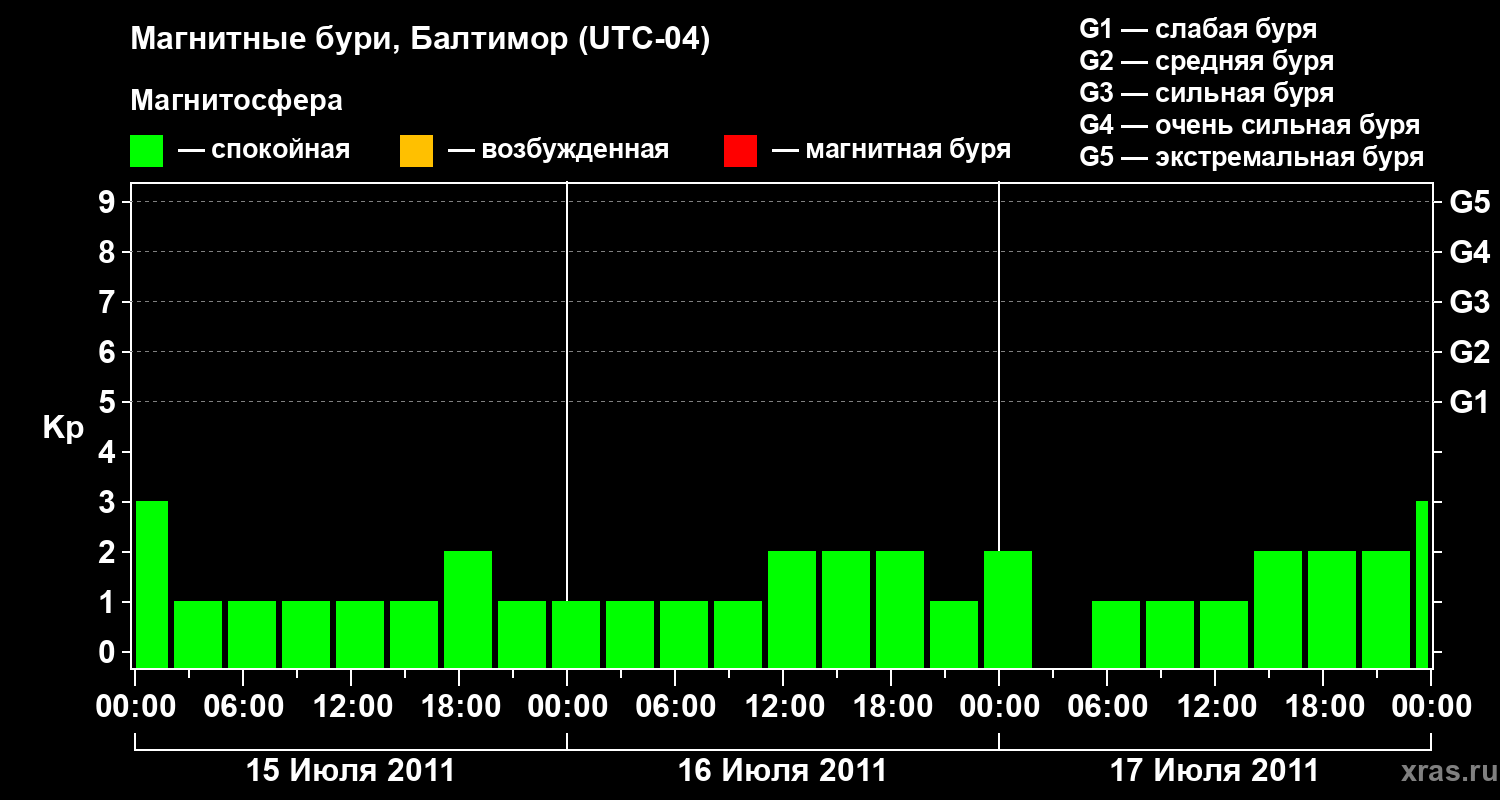Click the '12:00' time label under 16 July
Image resolution: width=1500 pixels, height=800 pixels.
click(x=783, y=706)
